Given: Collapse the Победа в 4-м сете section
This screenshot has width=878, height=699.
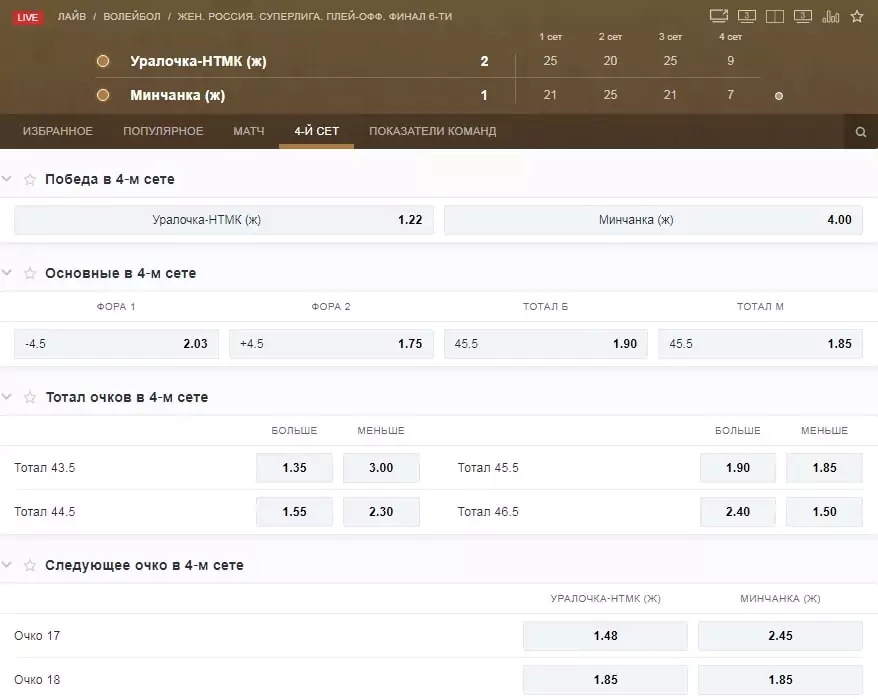Looking at the screenshot, I should (7, 179).
